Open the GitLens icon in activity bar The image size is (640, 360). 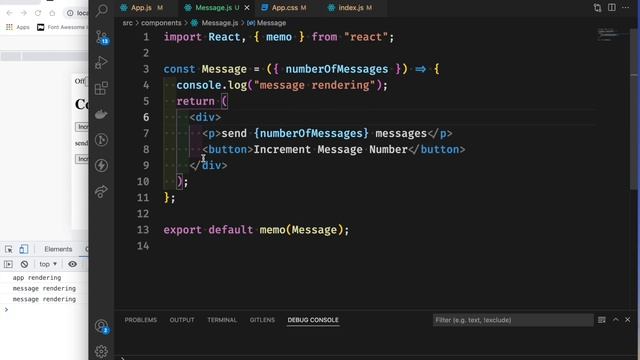click(101, 140)
